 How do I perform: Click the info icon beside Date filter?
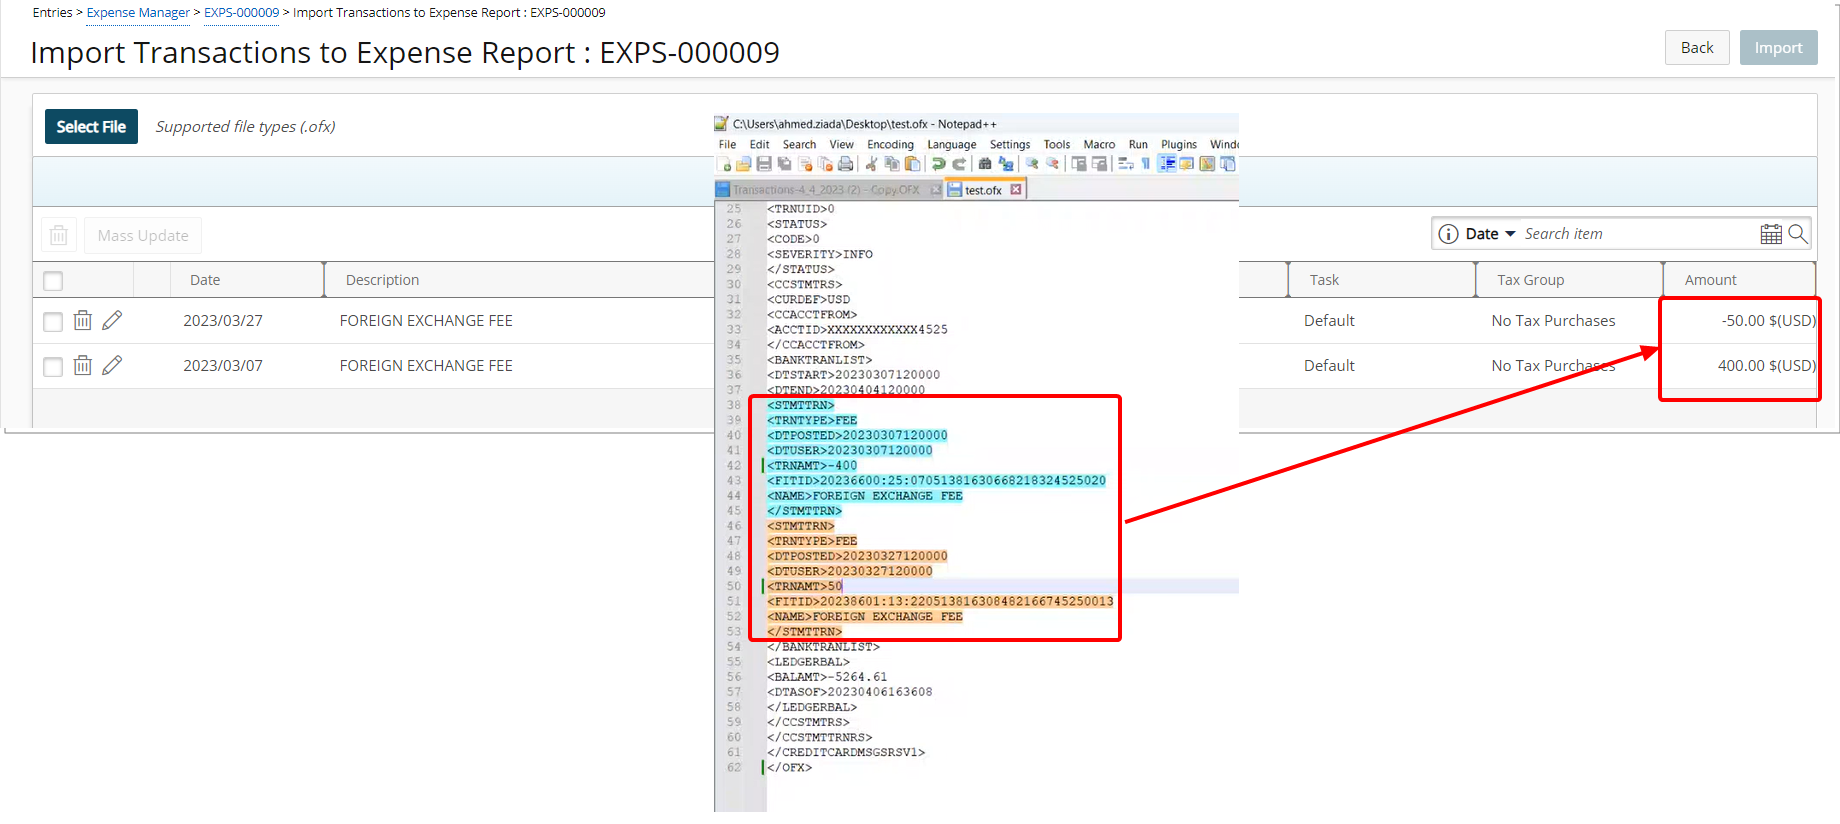pyautogui.click(x=1447, y=234)
